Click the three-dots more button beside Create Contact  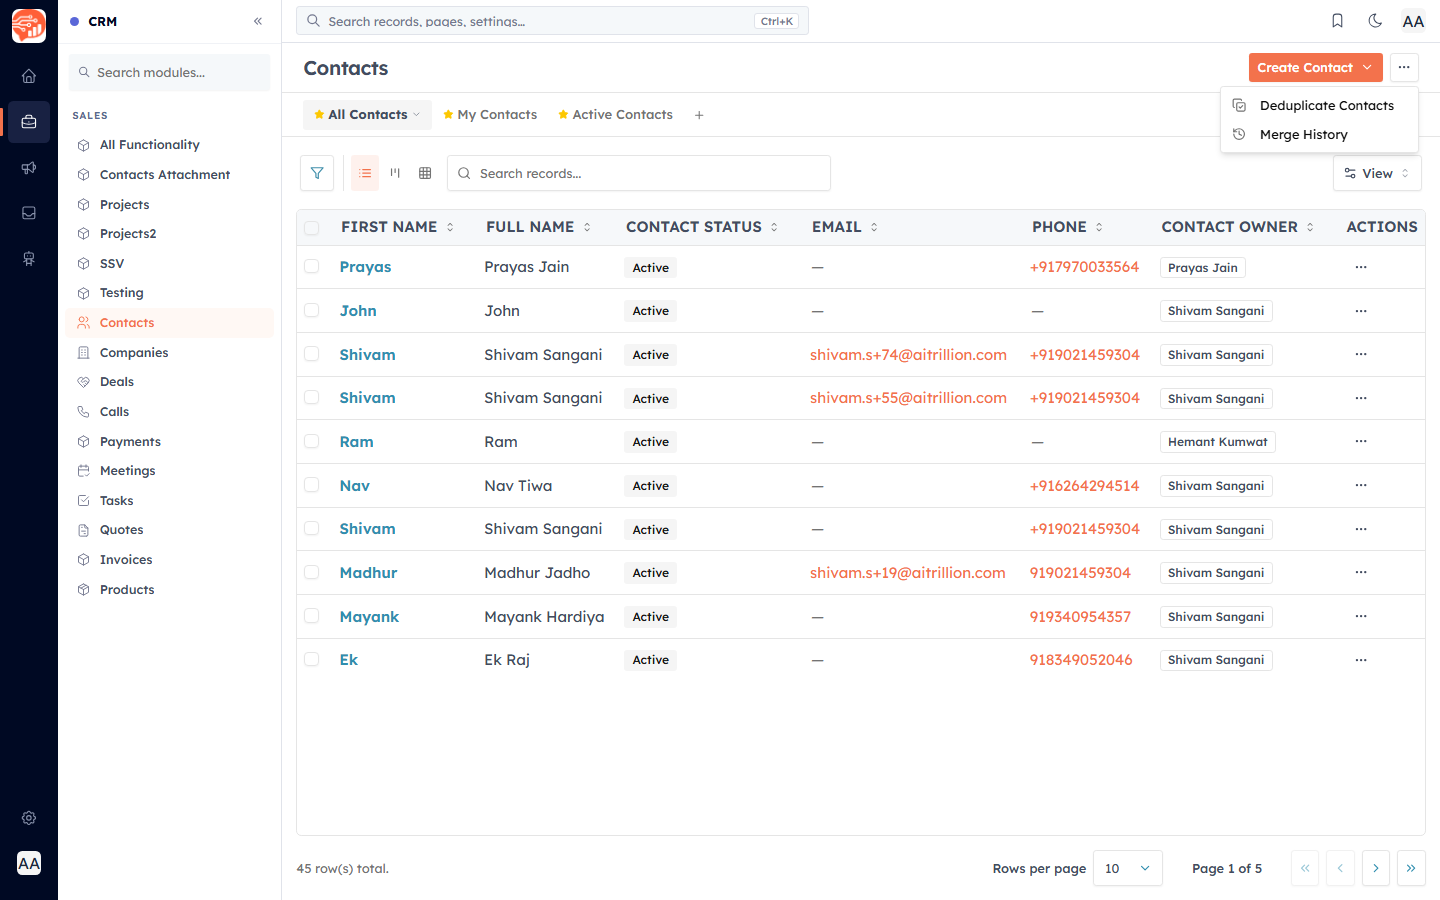click(x=1404, y=67)
